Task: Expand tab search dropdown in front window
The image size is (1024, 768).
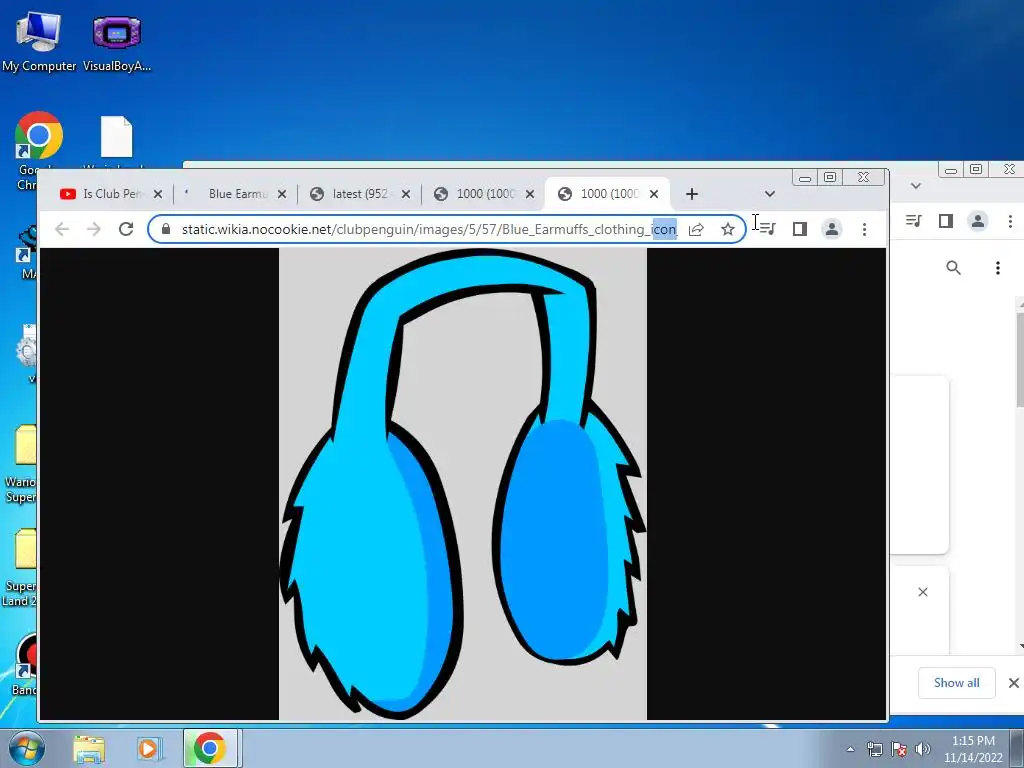Action: (x=770, y=194)
